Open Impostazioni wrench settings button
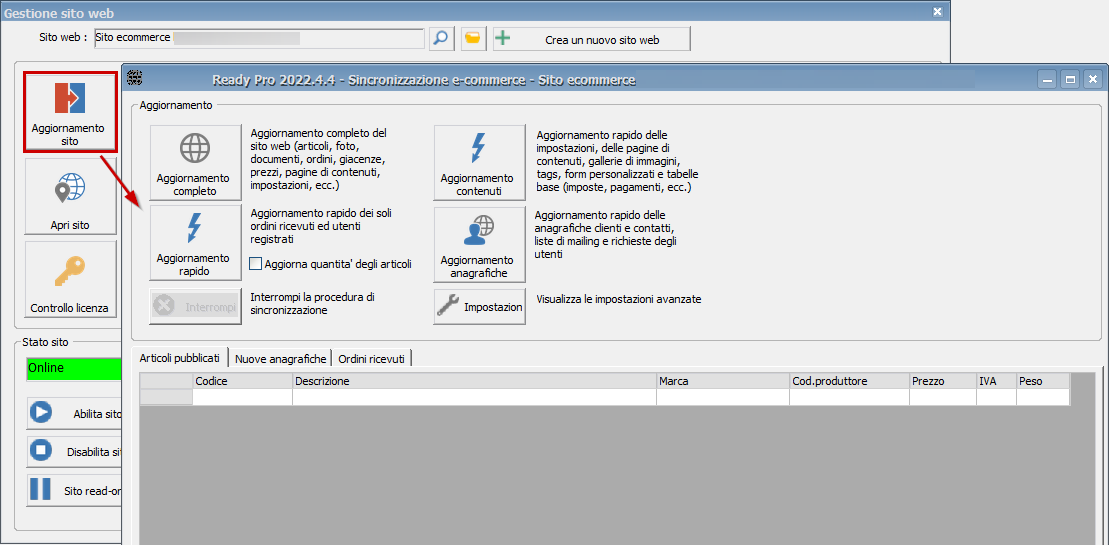Viewport: 1109px width, 545px height. pos(479,307)
